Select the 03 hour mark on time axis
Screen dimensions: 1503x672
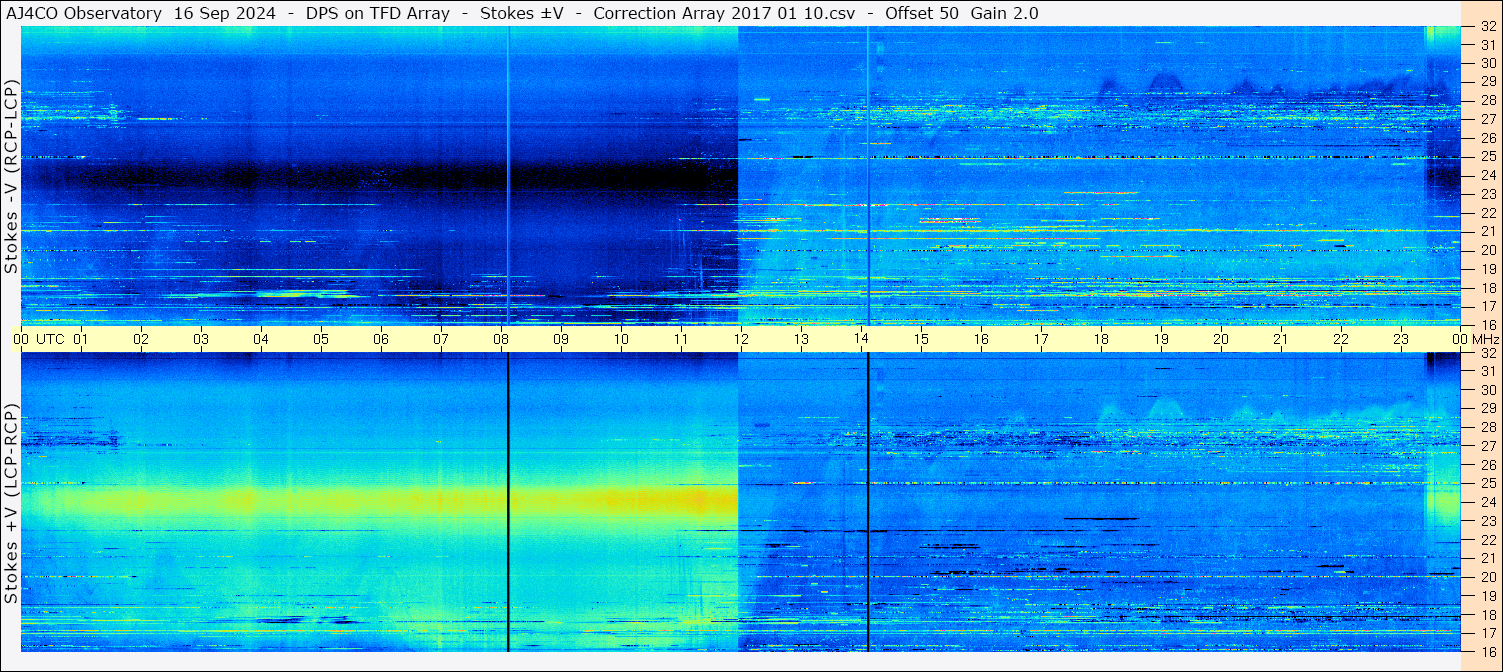click(201, 339)
